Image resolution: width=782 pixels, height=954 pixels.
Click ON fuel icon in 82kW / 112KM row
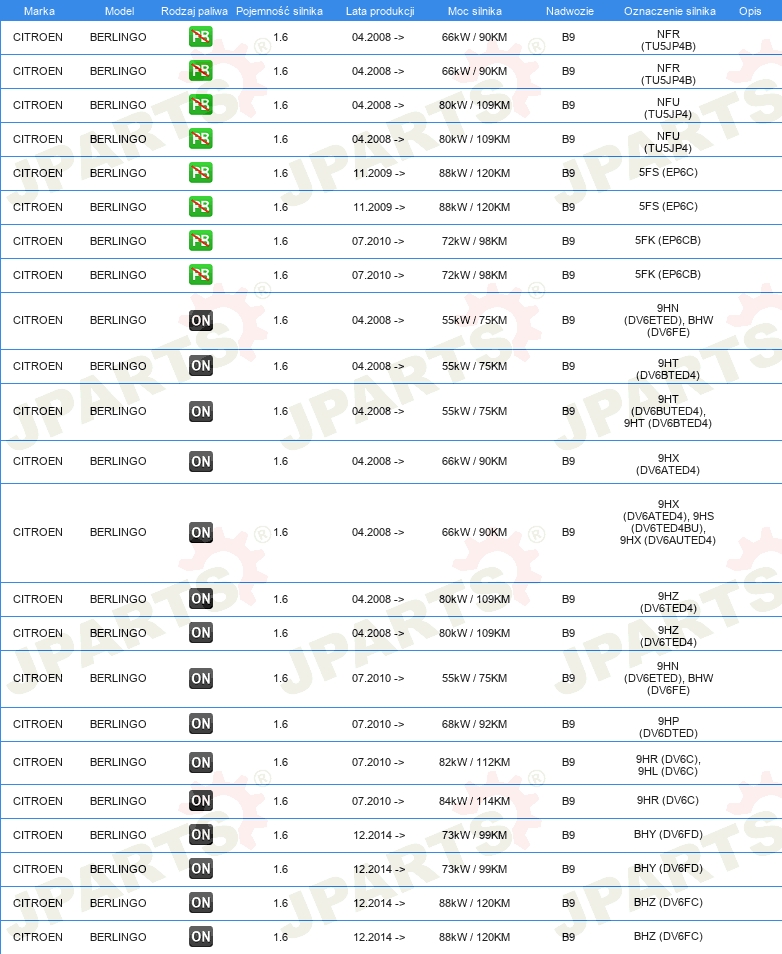201,762
